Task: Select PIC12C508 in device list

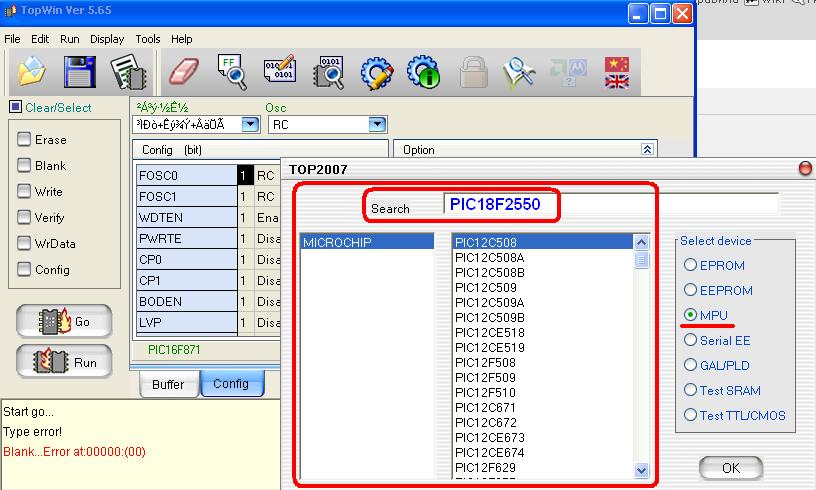Action: pos(543,242)
